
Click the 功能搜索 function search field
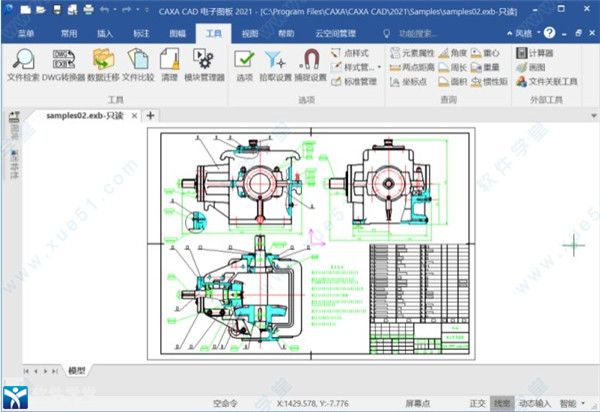pyautogui.click(x=420, y=33)
